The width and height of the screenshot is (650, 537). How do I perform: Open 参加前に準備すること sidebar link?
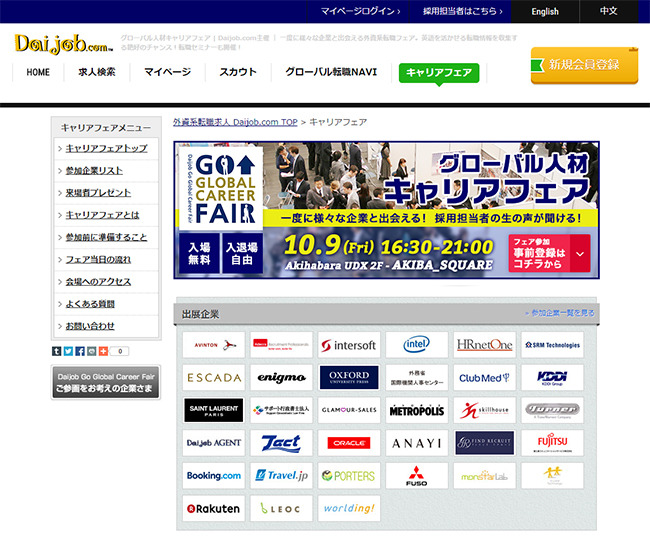pos(107,237)
